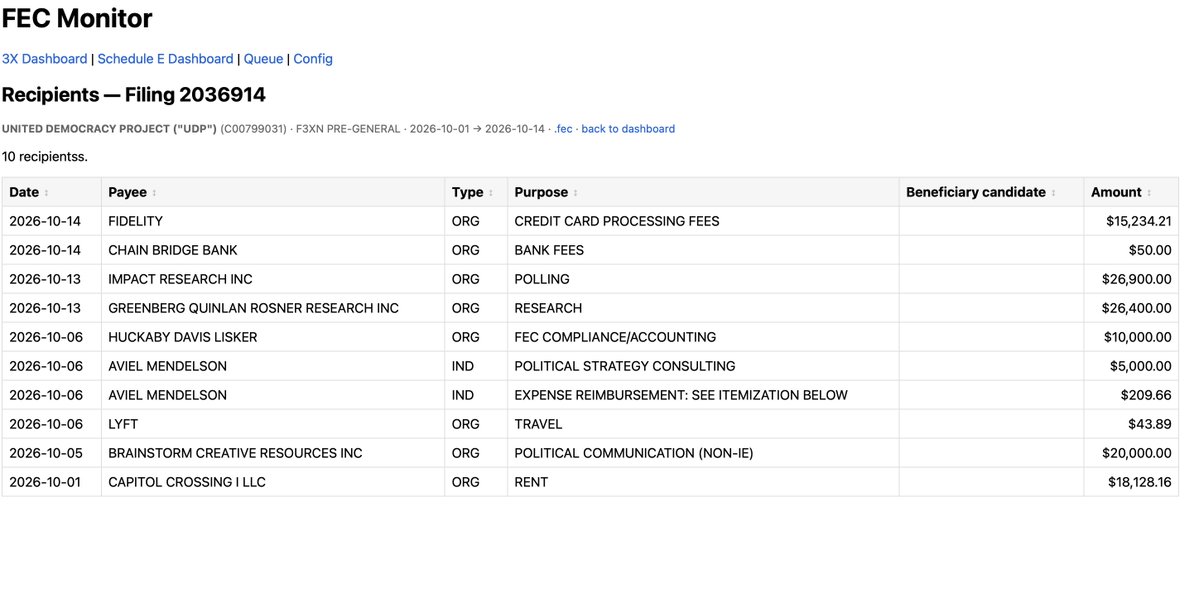Viewport: 1199px width, 613px height.
Task: Click the sort arrows icon beside Purpose
Action: click(576, 193)
